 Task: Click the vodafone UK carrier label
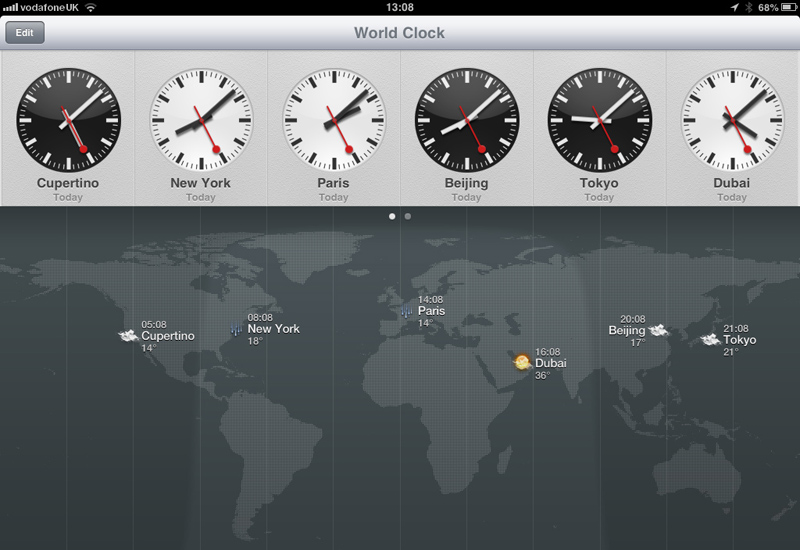(49, 8)
